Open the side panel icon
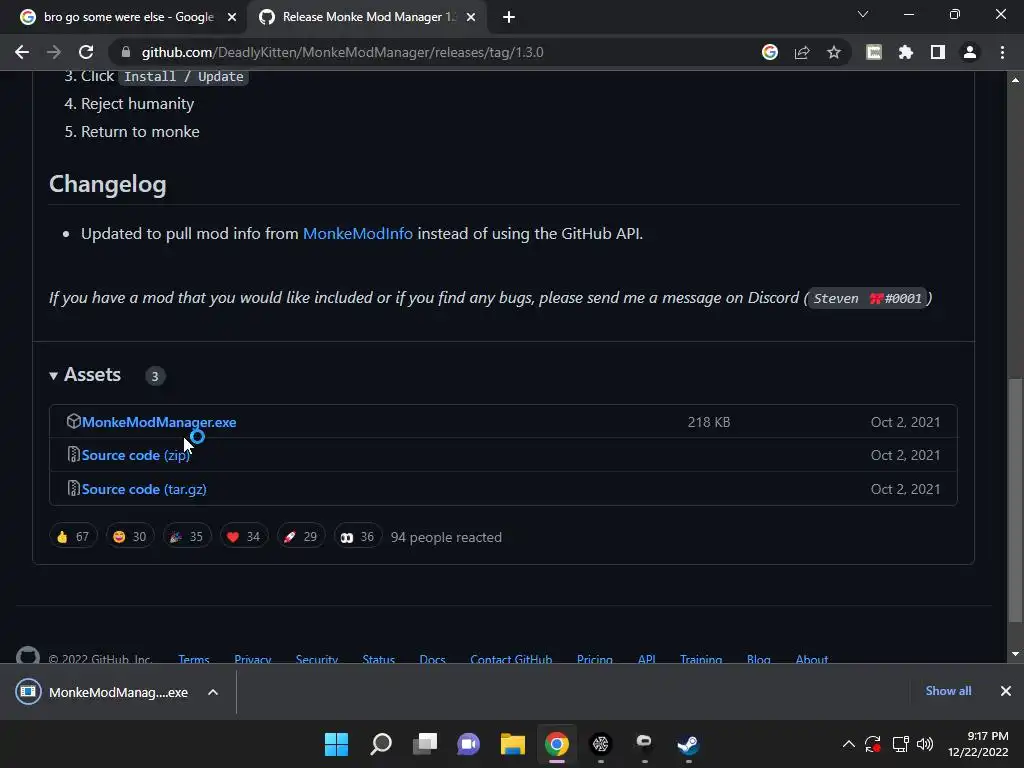The height and width of the screenshot is (768, 1024). tap(938, 52)
